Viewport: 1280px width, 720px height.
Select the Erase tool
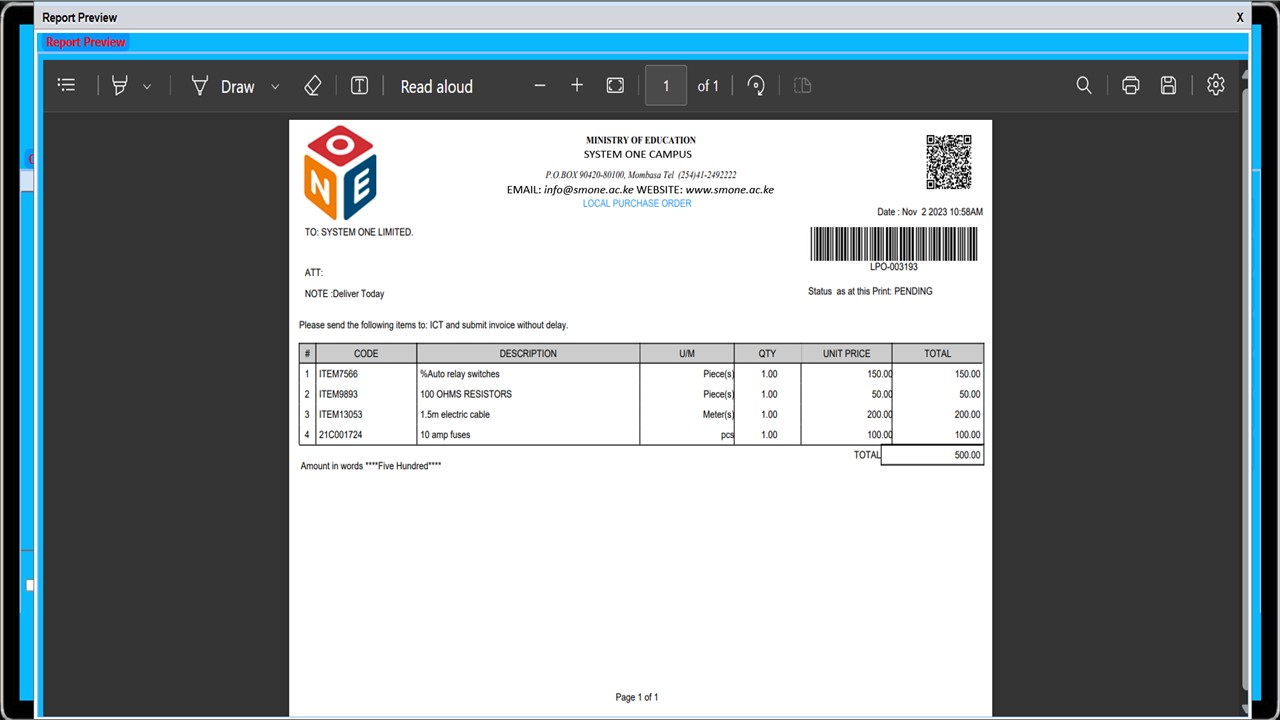pos(312,86)
